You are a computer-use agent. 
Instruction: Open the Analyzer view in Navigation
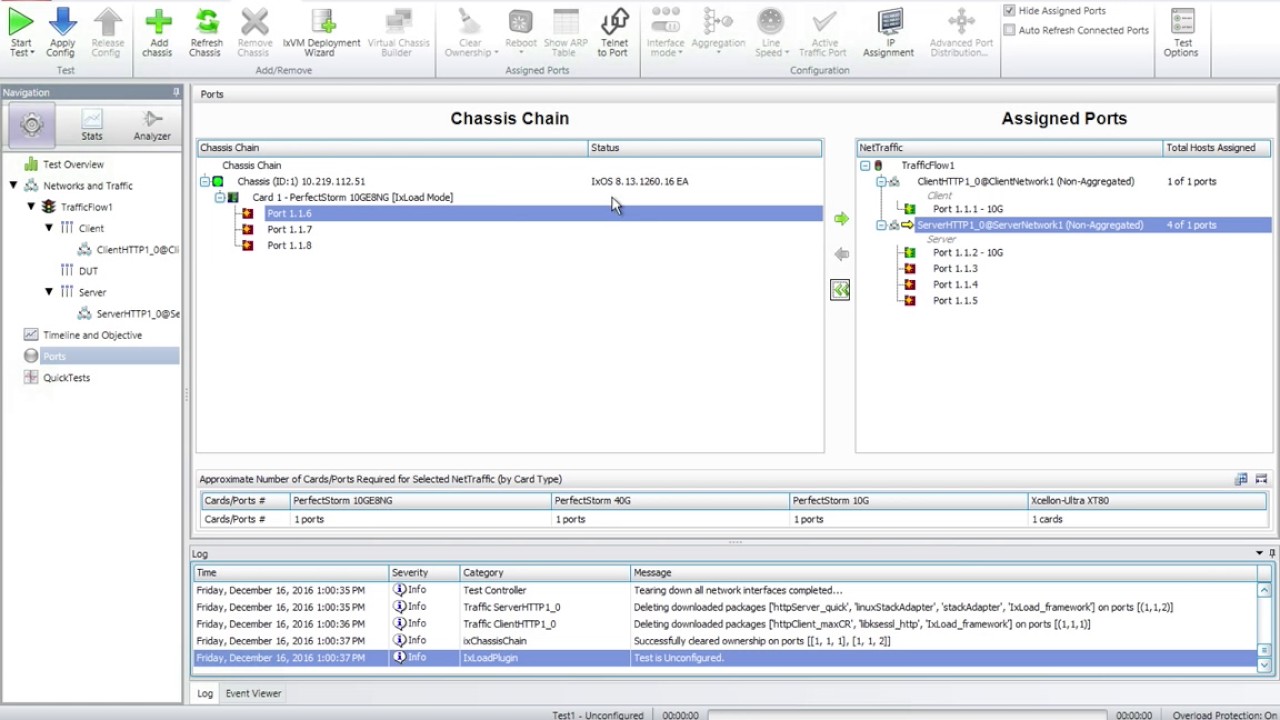(x=152, y=125)
